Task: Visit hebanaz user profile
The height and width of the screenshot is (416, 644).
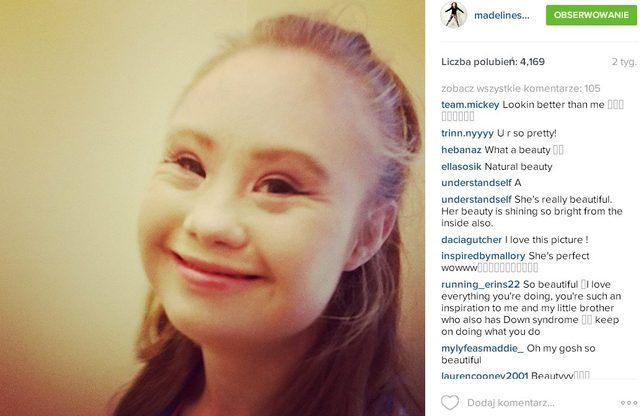Action: point(461,150)
